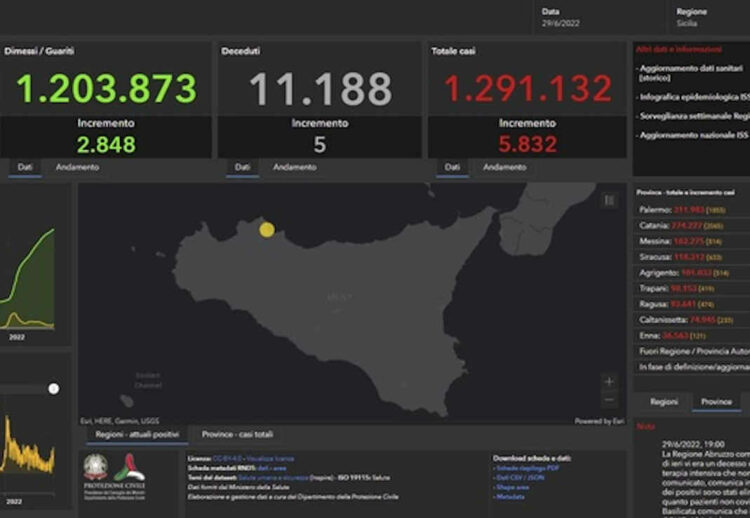Open the map legend icon
This screenshot has height=518, width=750.
coord(609,200)
